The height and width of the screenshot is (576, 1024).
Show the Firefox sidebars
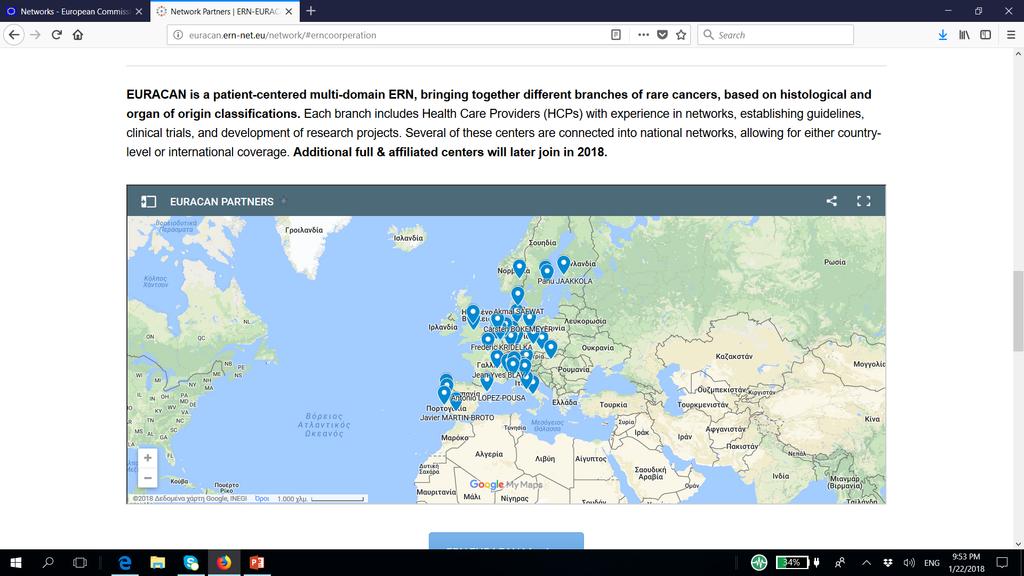click(985, 35)
